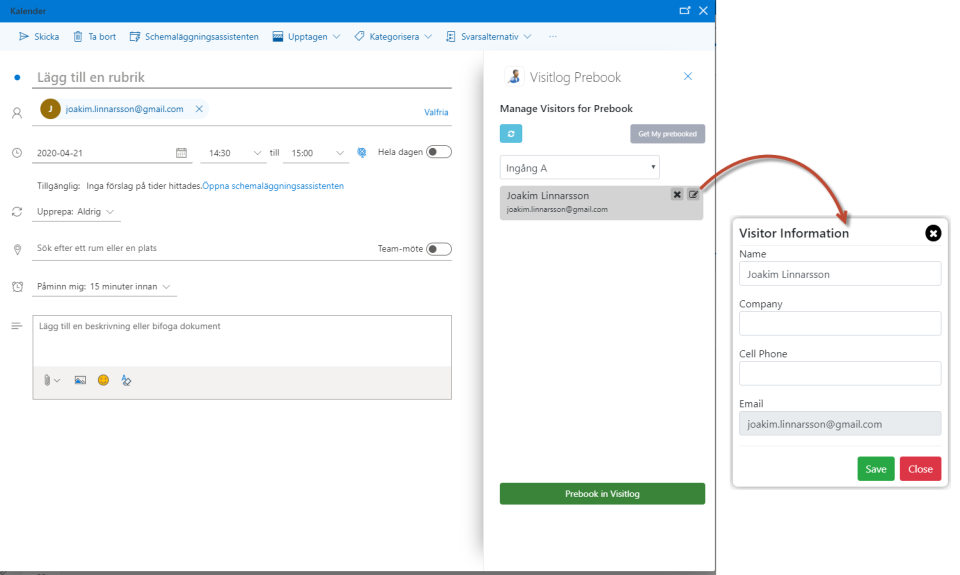Viewport: 960px width, 575px height.
Task: Click the emoji smiley icon
Action: (103, 380)
